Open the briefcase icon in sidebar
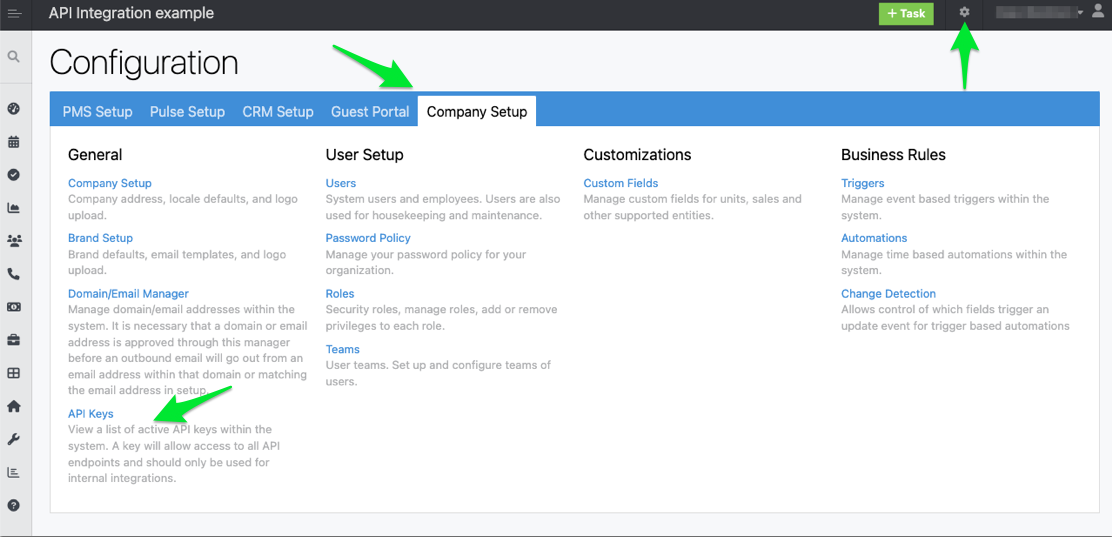Screen dimensions: 1112x537 click(14, 340)
